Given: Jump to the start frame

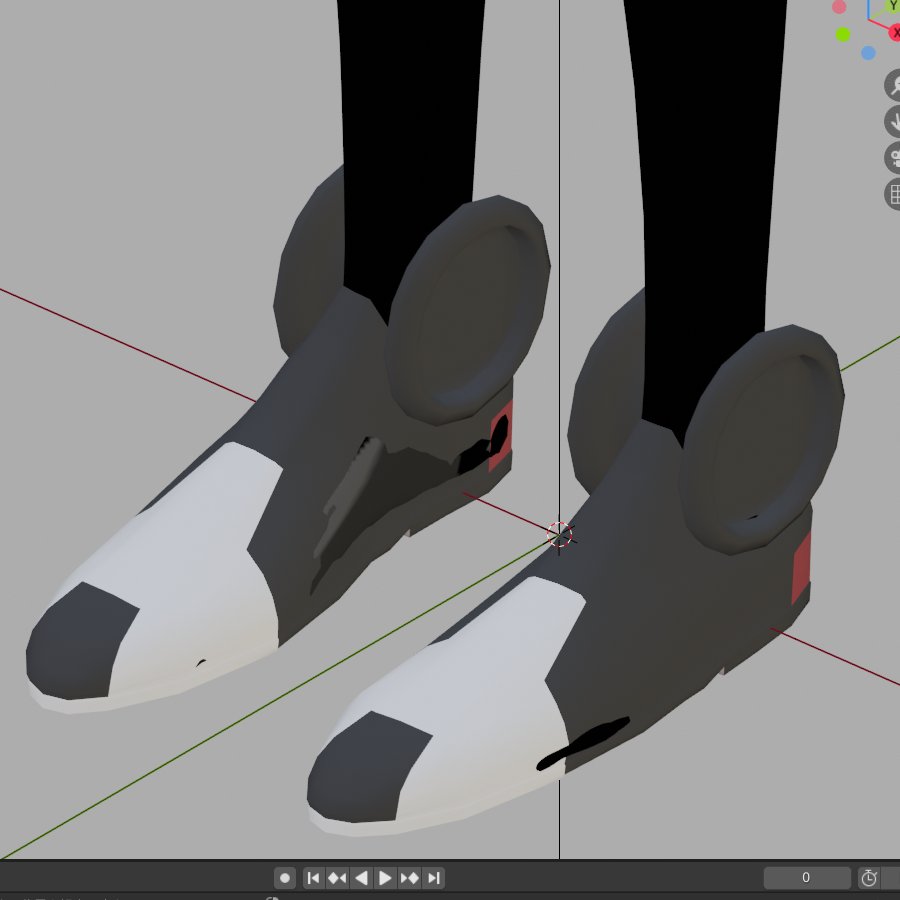Looking at the screenshot, I should [x=313, y=878].
